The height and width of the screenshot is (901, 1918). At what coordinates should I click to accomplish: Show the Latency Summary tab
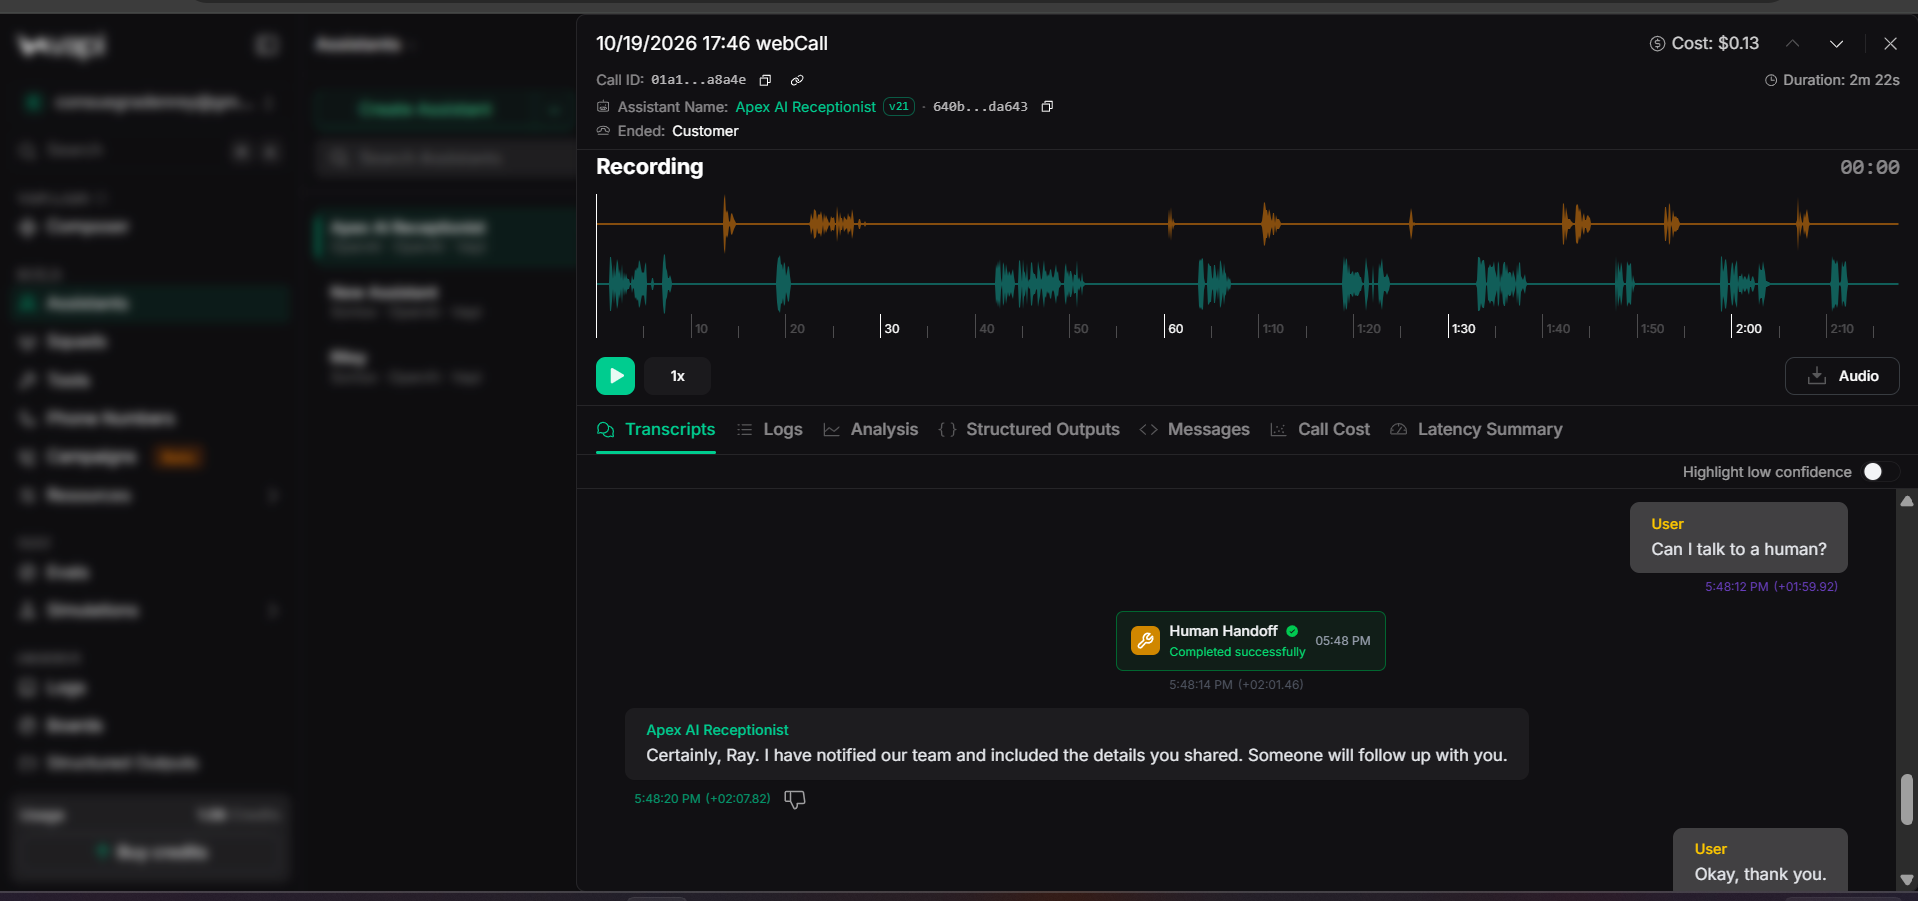point(1476,430)
